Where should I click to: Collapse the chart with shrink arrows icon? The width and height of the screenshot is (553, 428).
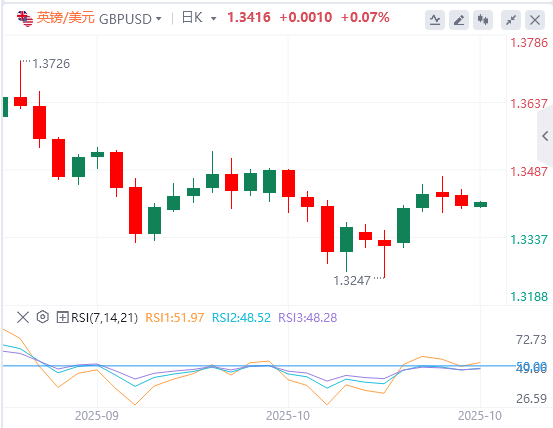(511, 20)
